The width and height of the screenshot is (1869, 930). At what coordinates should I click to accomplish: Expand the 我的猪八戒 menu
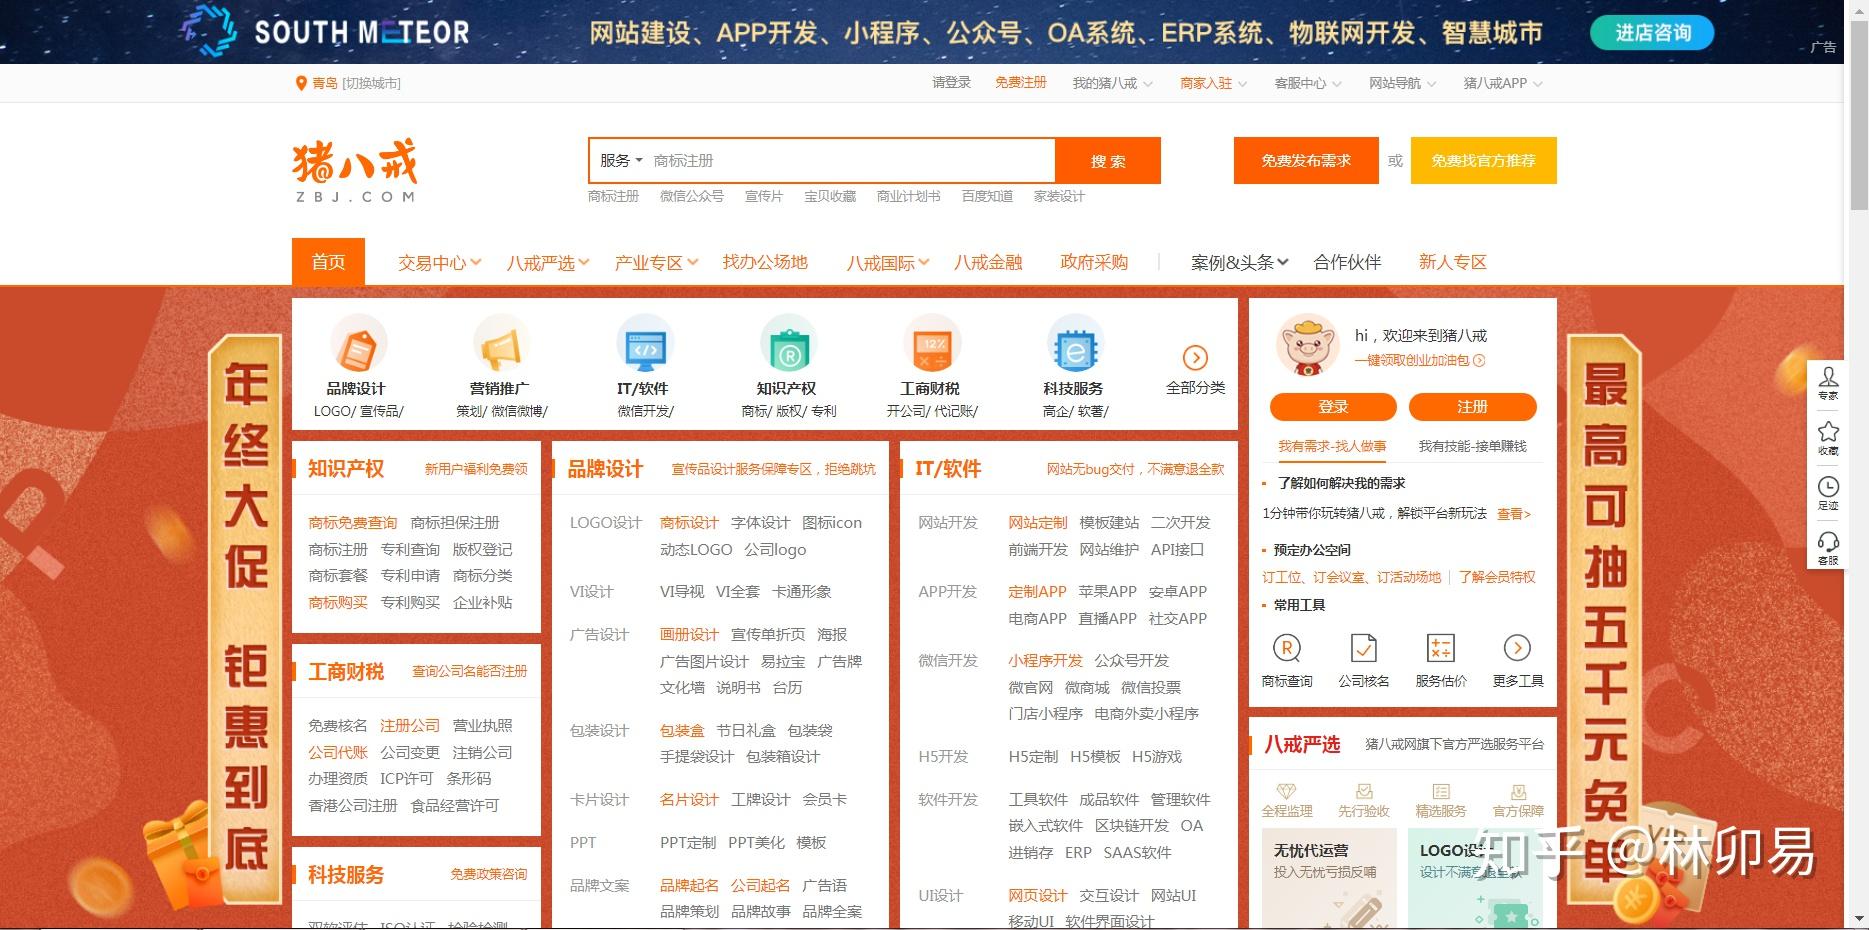click(x=1112, y=83)
